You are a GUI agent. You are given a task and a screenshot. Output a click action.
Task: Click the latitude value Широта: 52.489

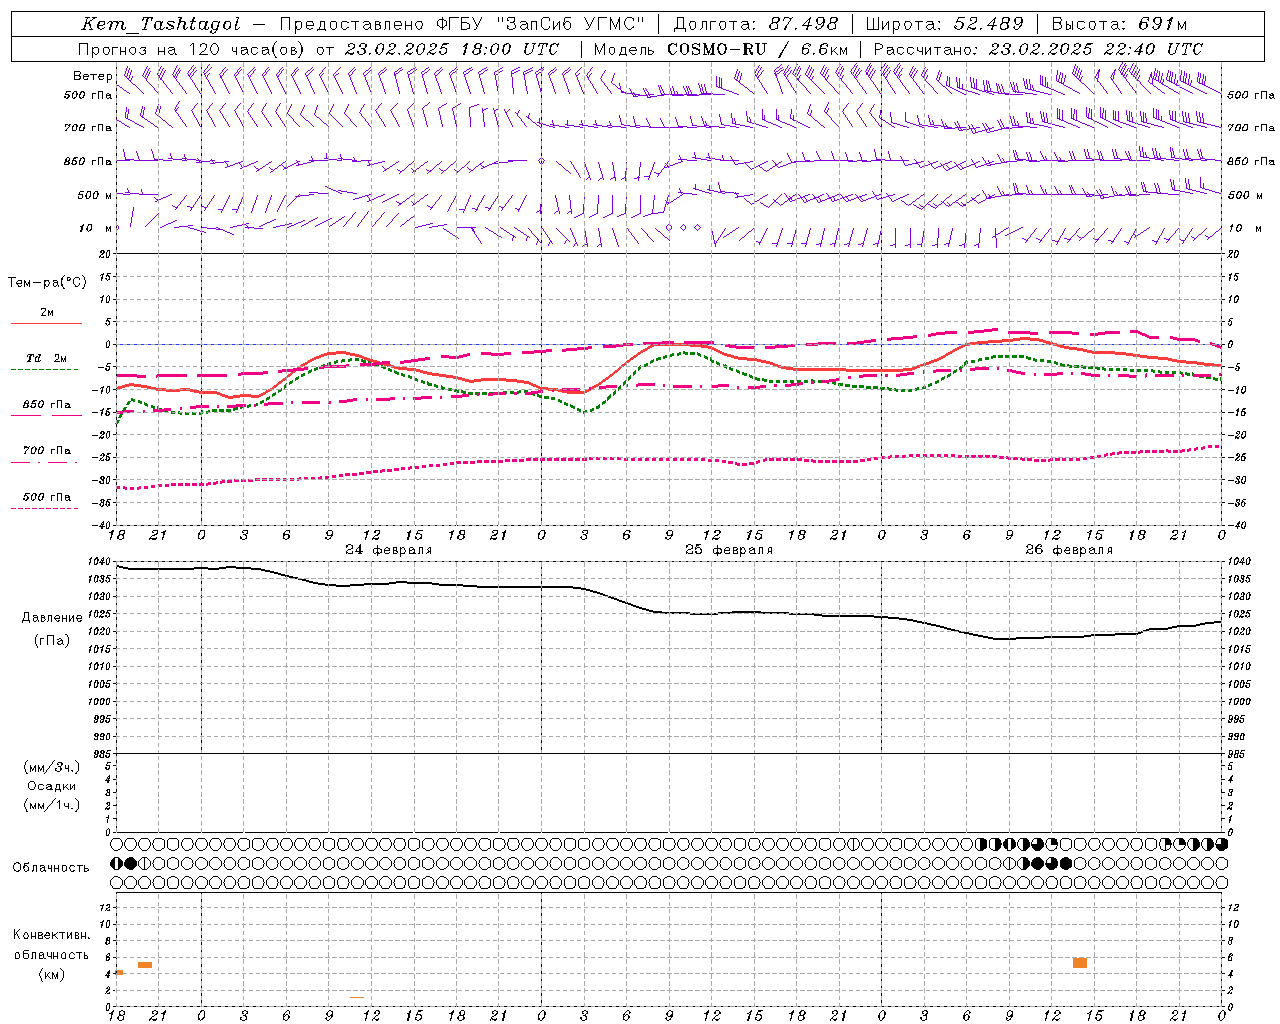click(945, 24)
